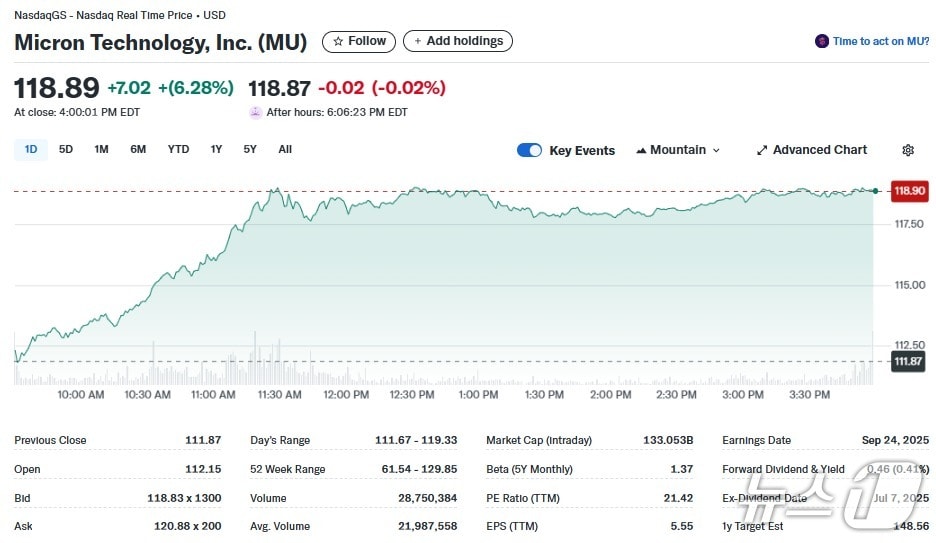
Task: Select the 5Y time range
Action: tap(250, 149)
